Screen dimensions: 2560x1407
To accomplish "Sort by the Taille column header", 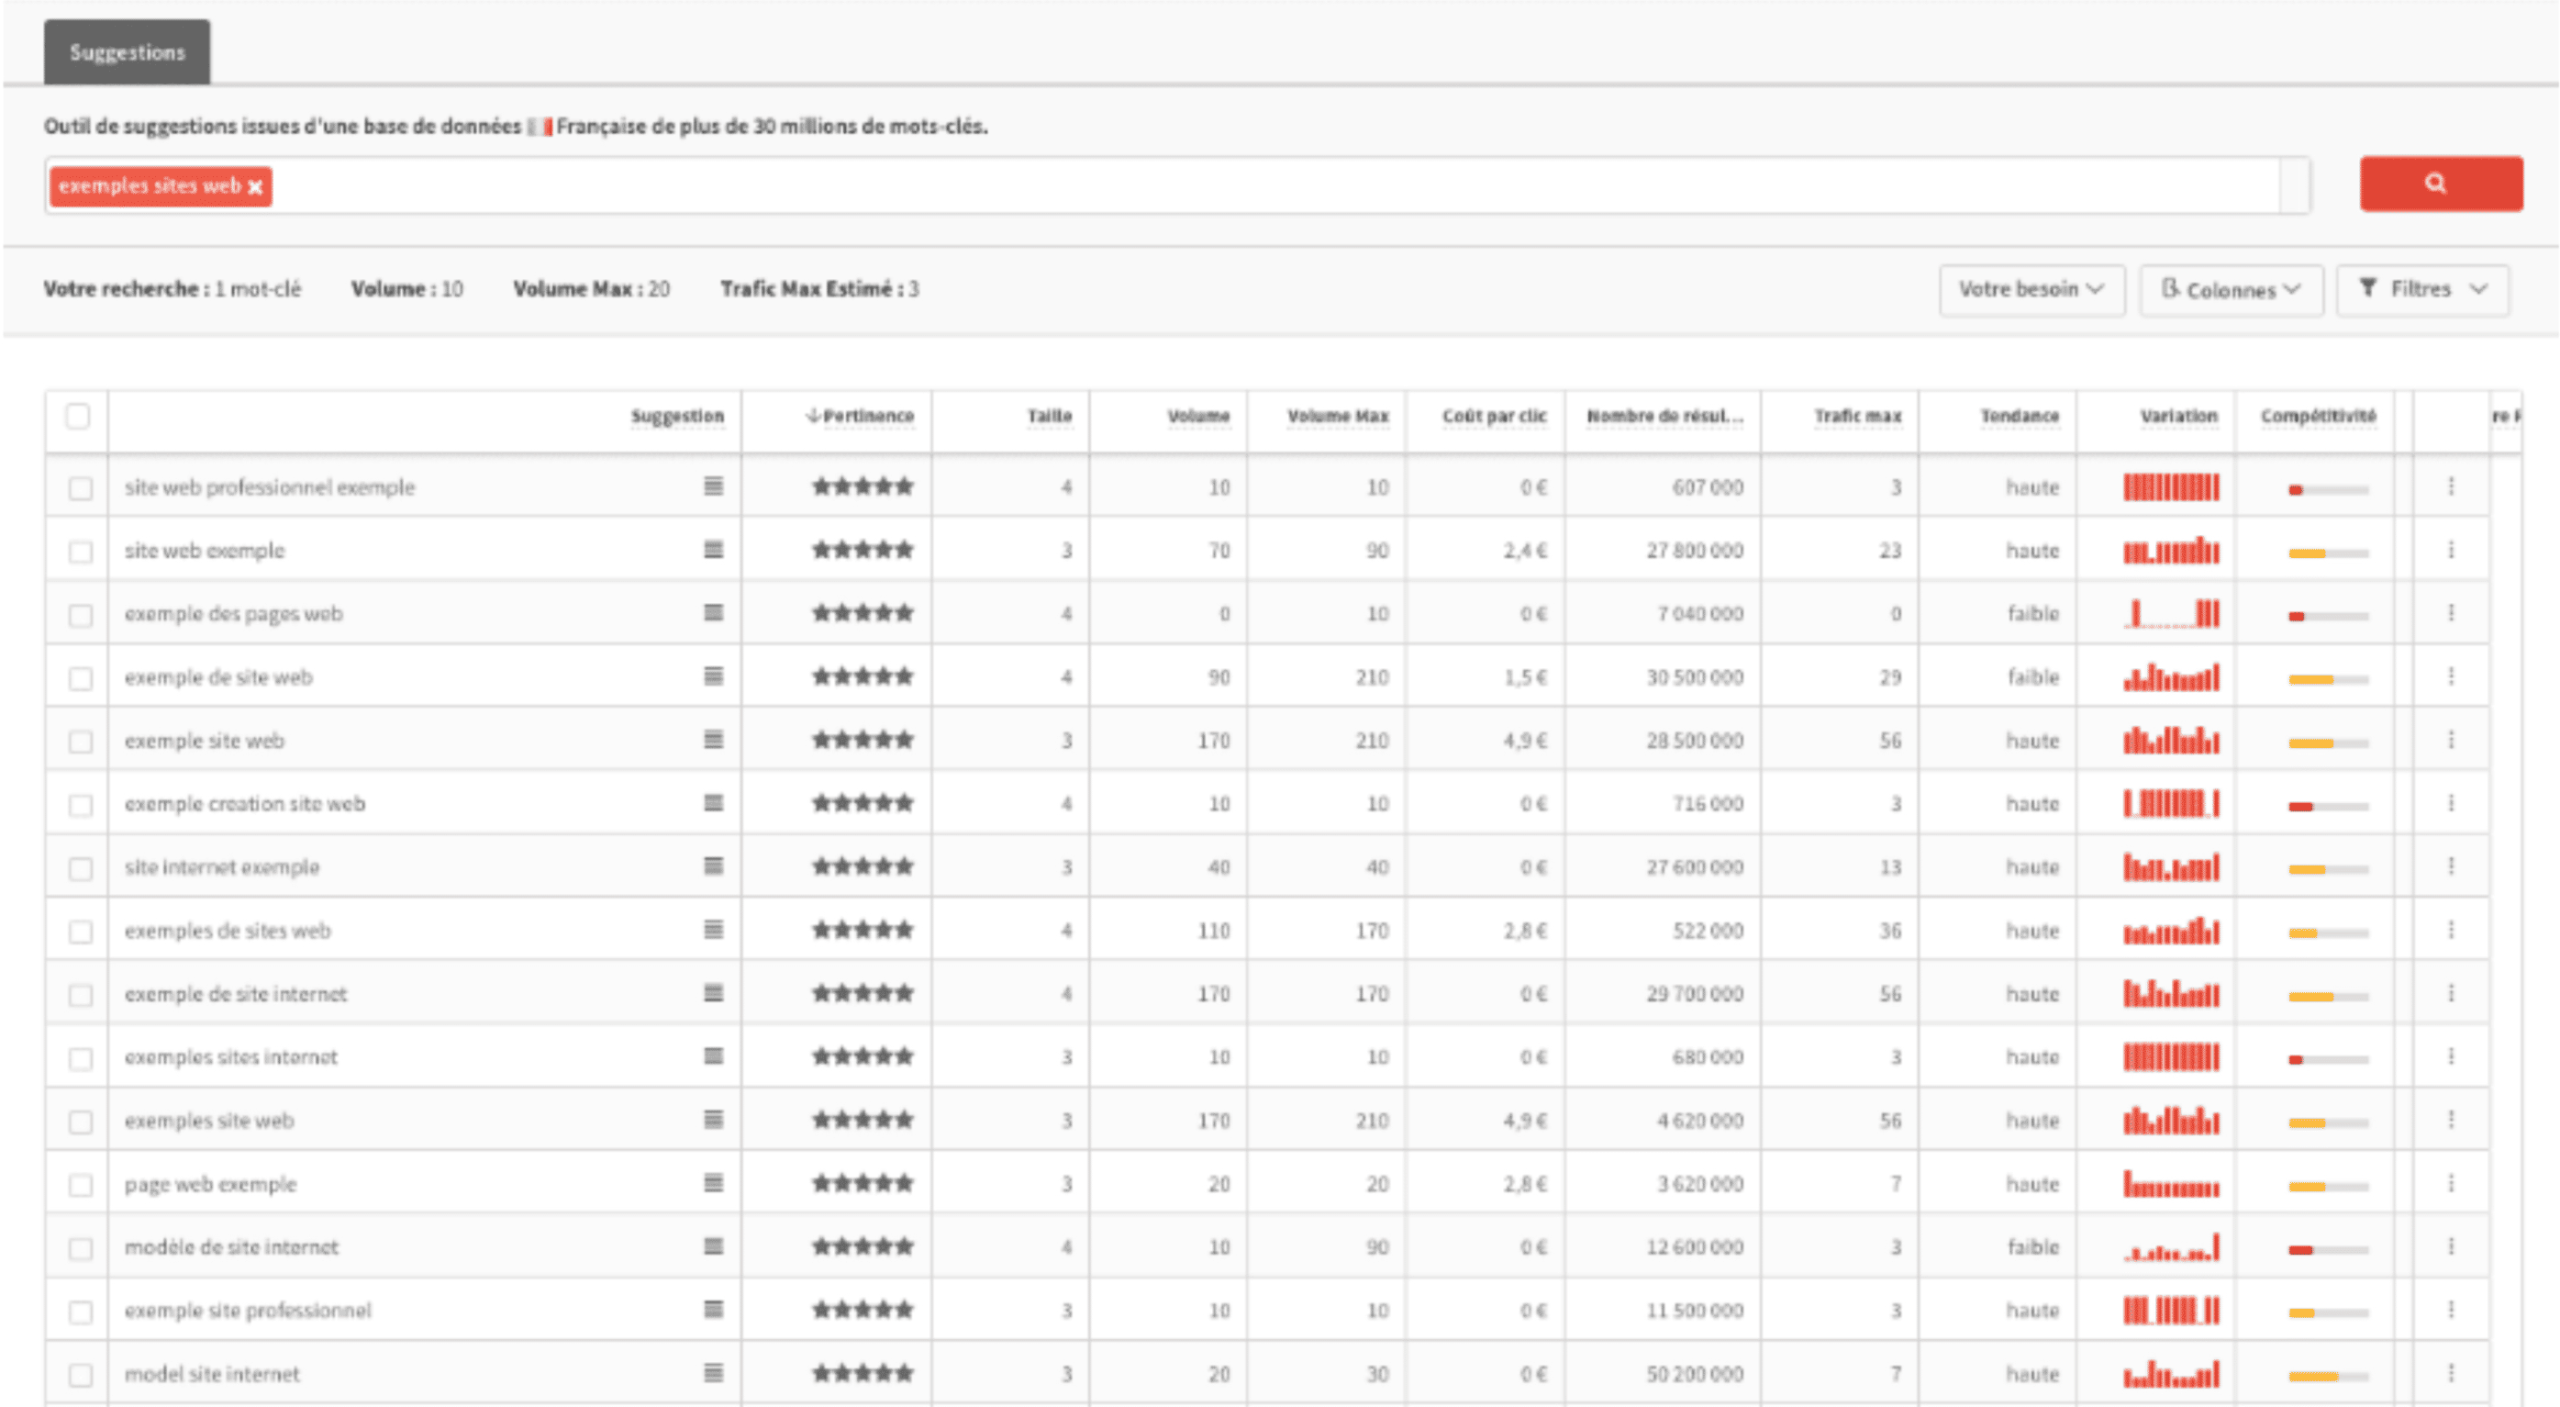I will coord(1049,416).
